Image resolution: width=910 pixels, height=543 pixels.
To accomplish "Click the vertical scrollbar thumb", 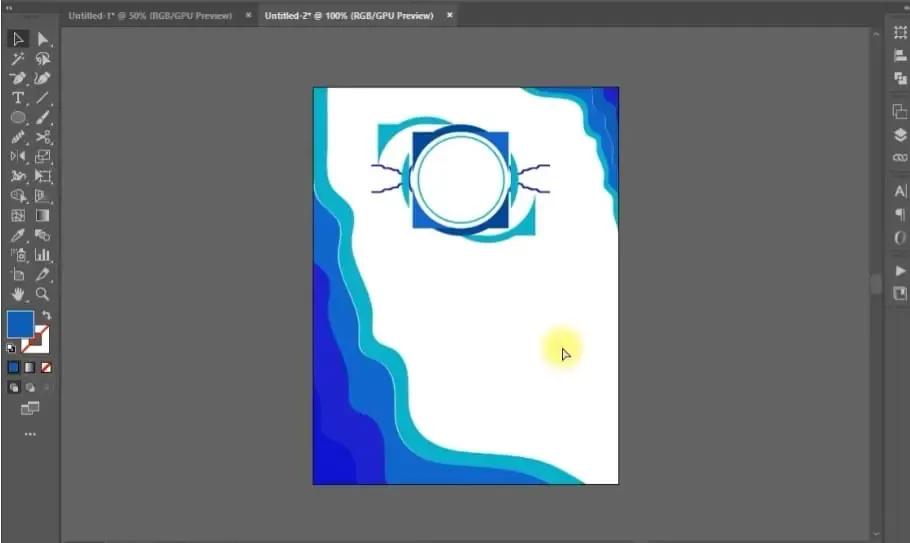I will [876, 284].
